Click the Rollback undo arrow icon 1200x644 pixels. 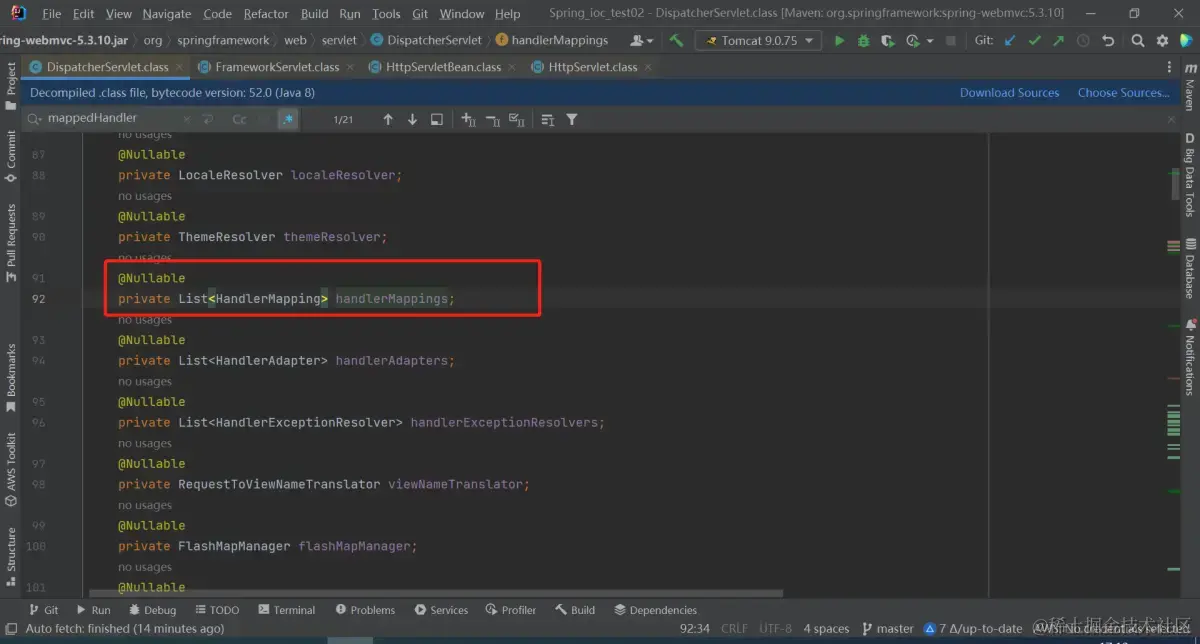point(1108,41)
